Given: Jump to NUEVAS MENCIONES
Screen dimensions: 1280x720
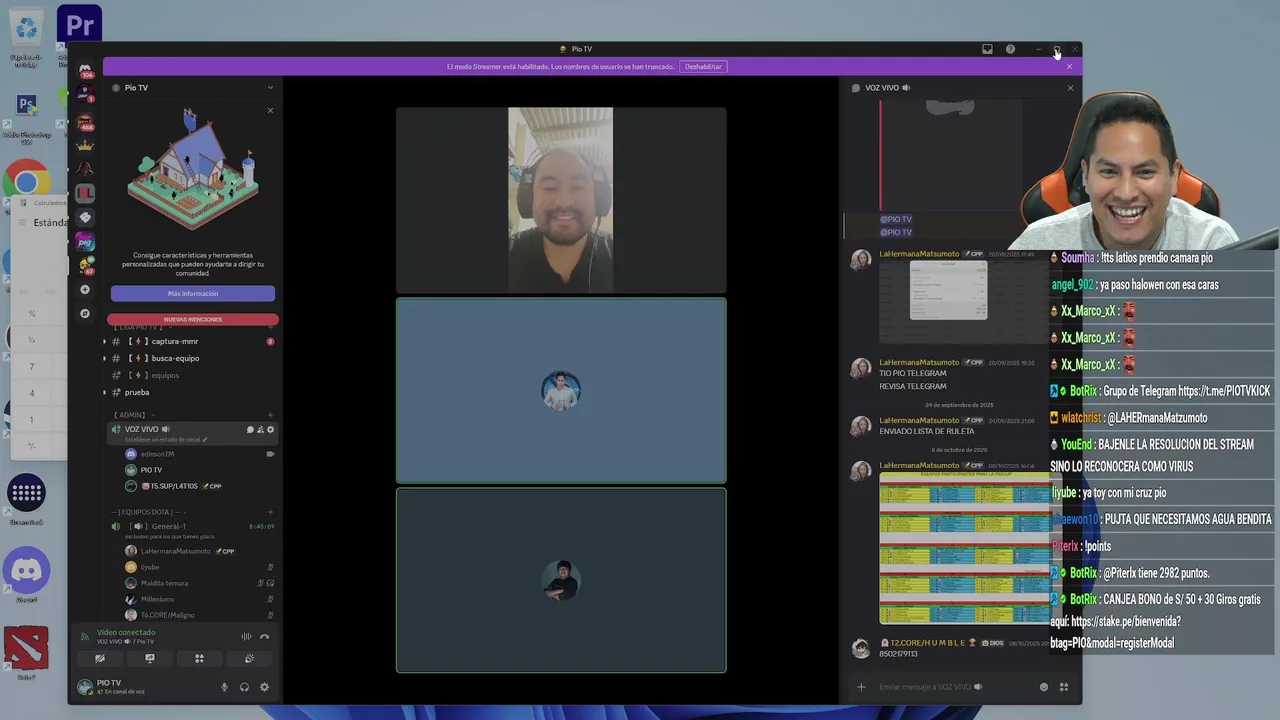Looking at the screenshot, I should coord(192,319).
